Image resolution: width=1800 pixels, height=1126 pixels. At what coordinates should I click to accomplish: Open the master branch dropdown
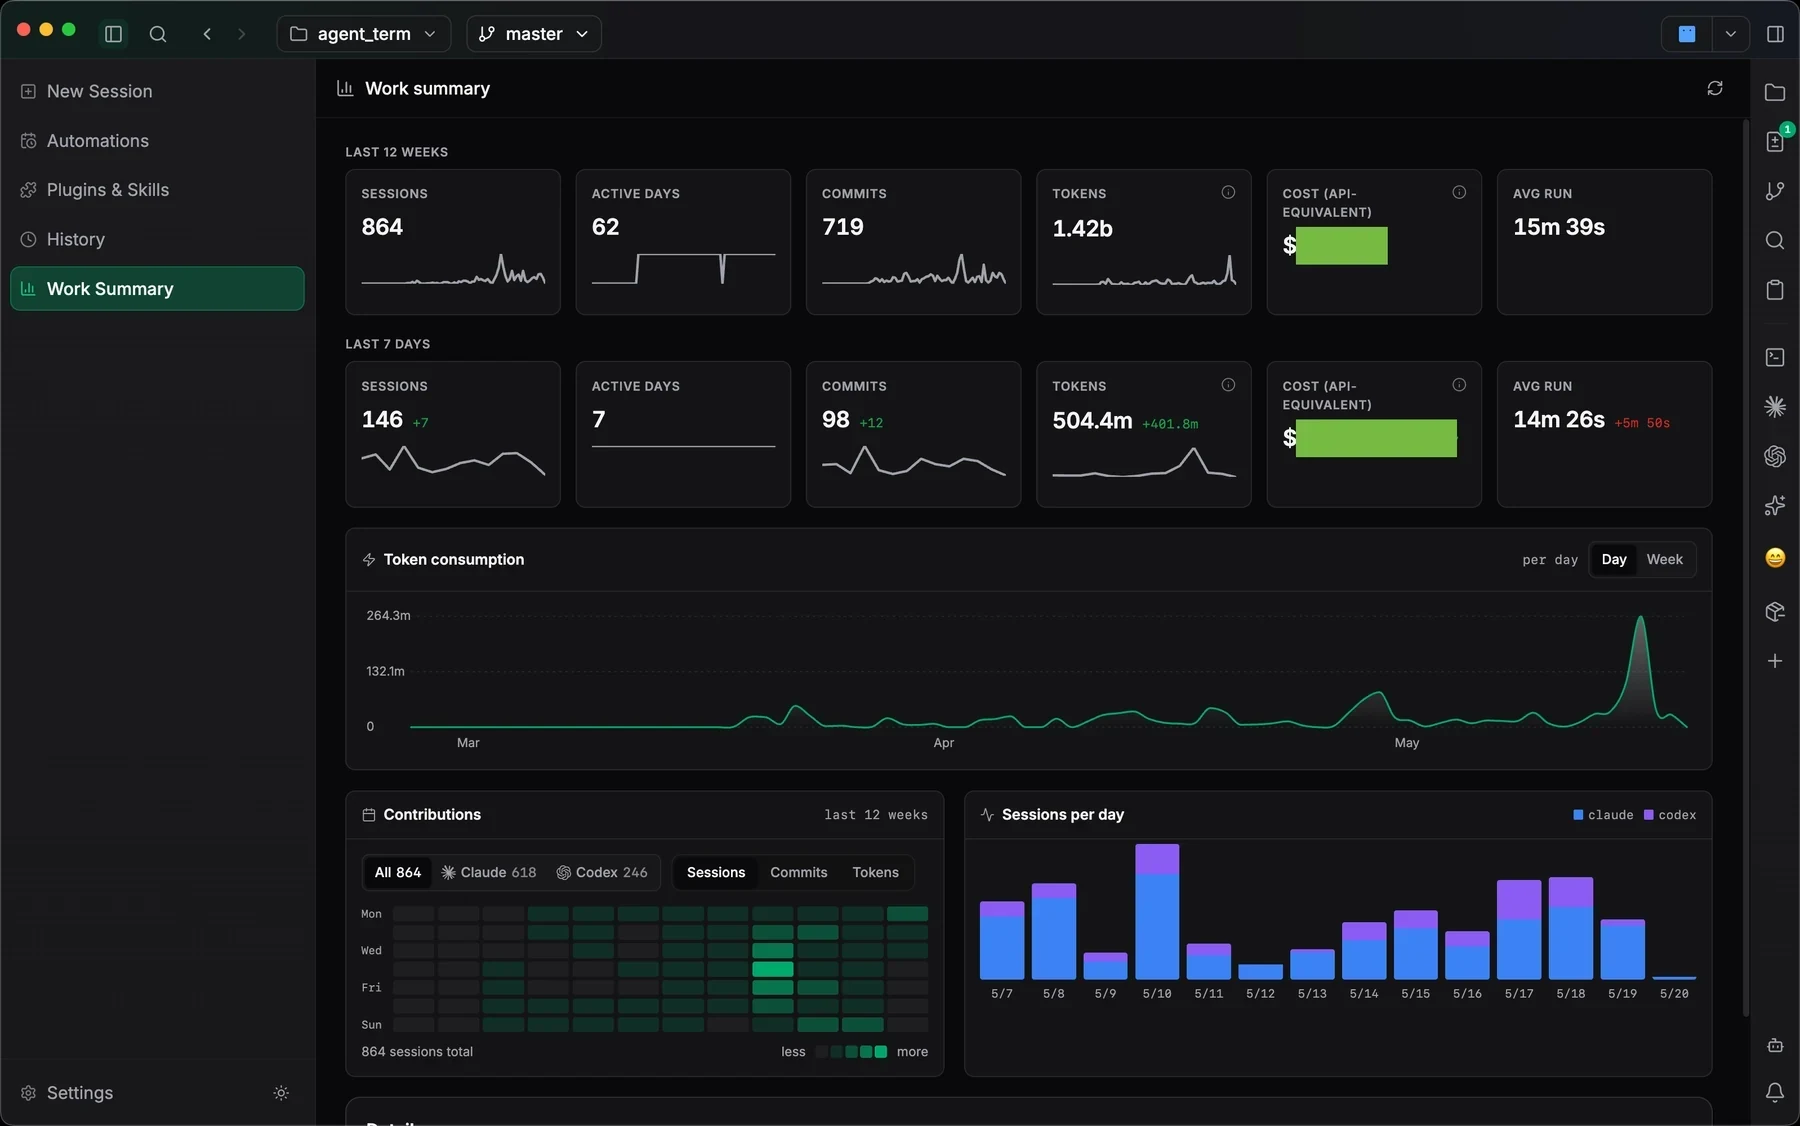[x=534, y=34]
